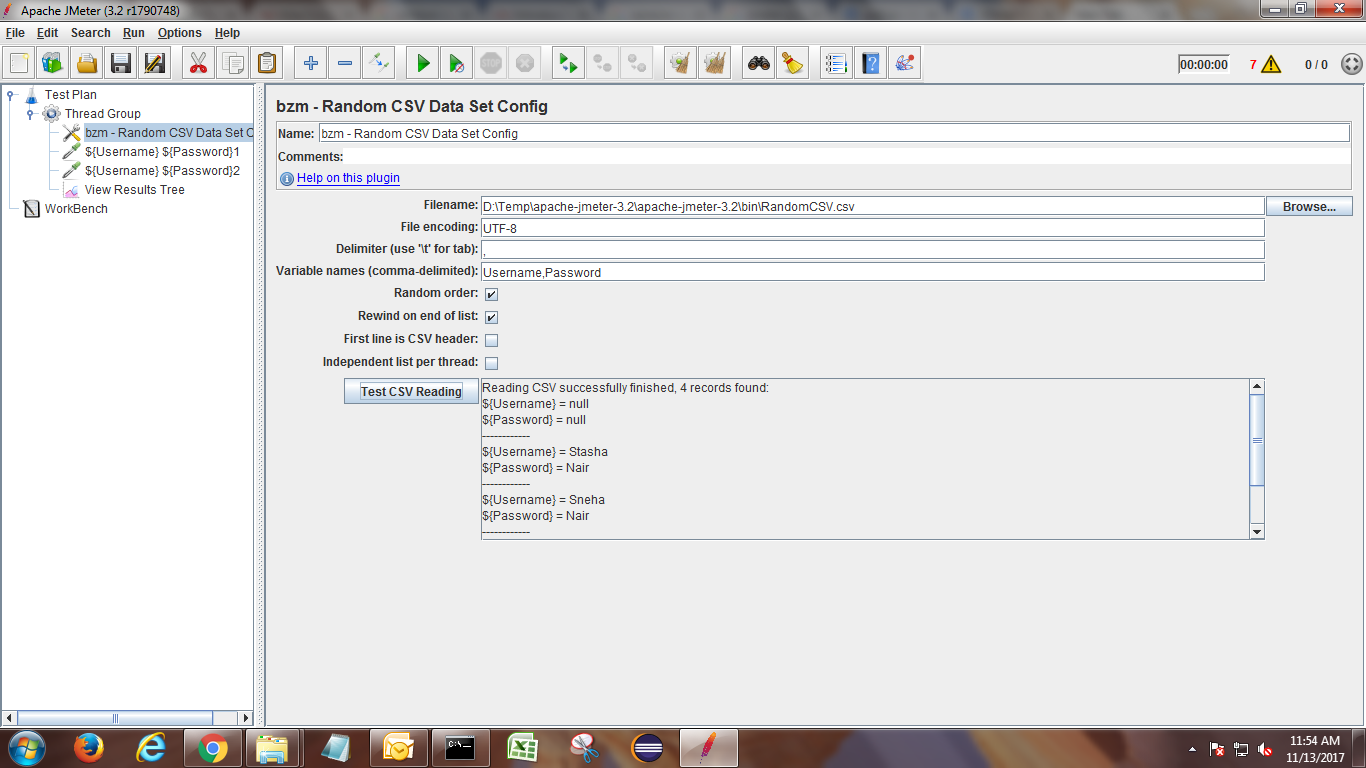Reset search with yellow broom icon
The width and height of the screenshot is (1366, 768).
coord(793,63)
